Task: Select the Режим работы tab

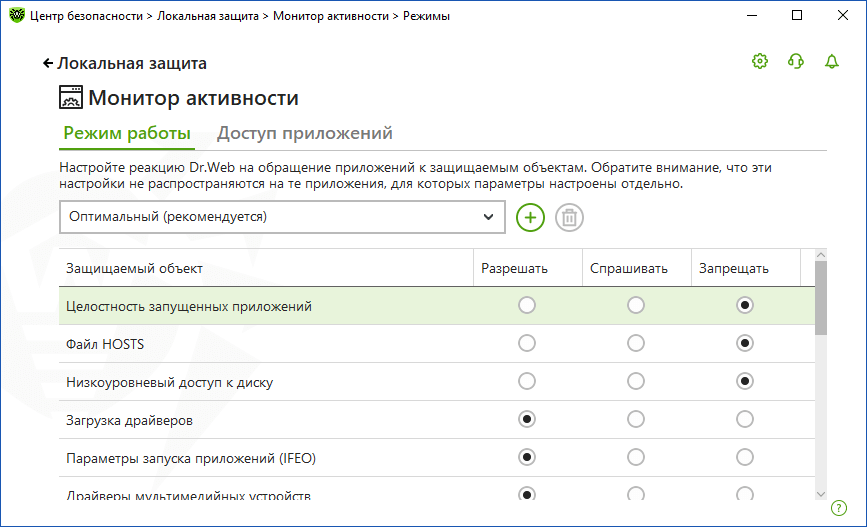Action: click(127, 133)
